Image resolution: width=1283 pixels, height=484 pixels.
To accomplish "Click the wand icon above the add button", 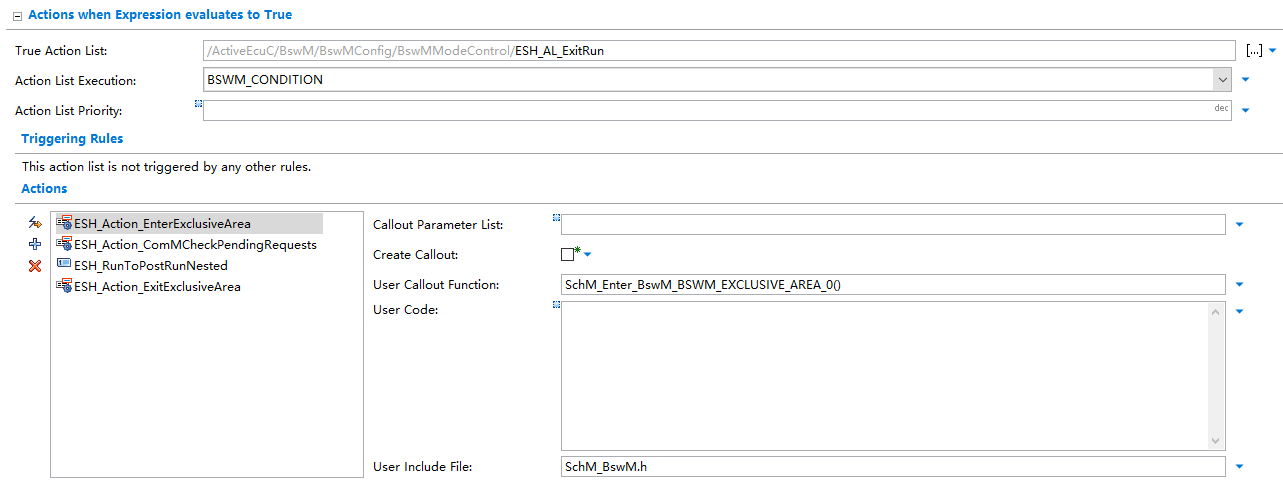I will point(35,223).
